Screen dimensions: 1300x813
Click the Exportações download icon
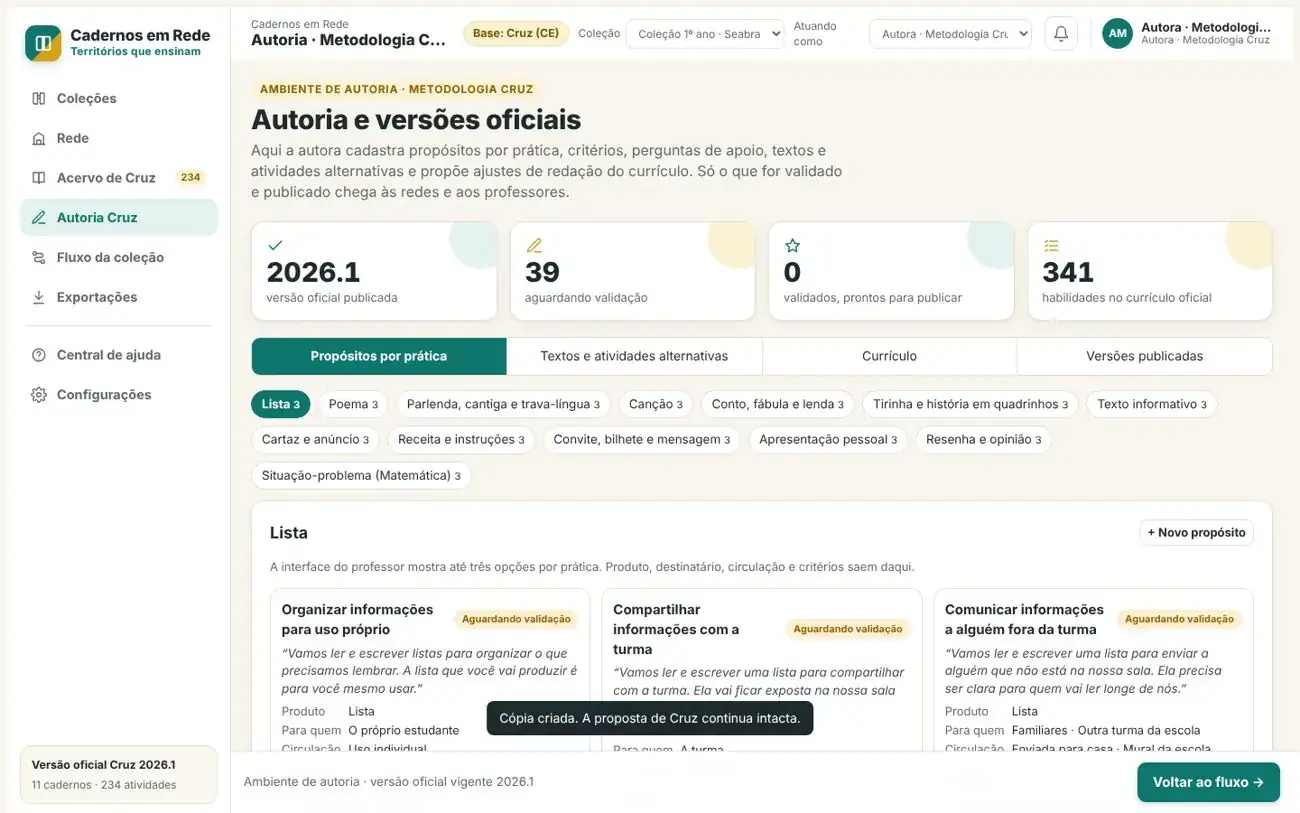tap(39, 297)
